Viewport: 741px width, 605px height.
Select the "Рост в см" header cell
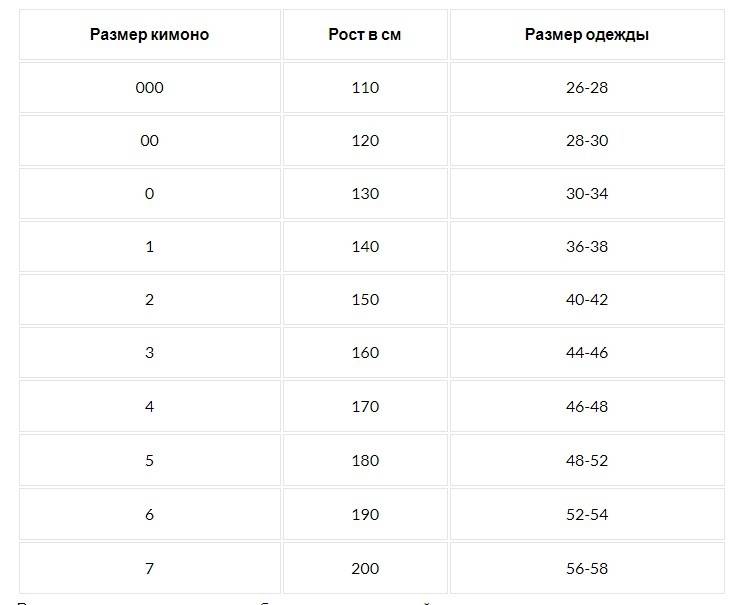(x=365, y=34)
